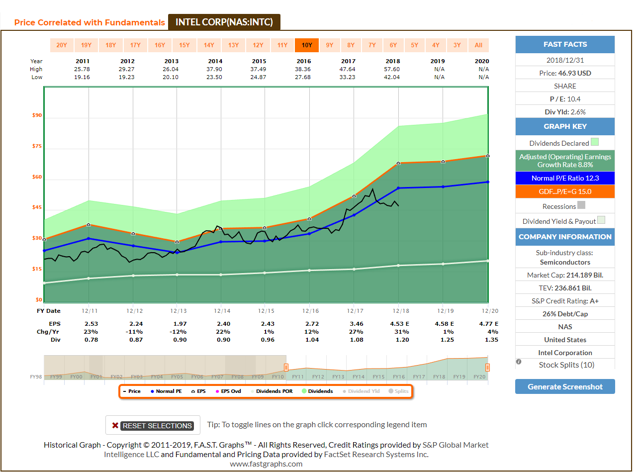Screen dimensions: 640x472
Task: Click the red X reset icon
Action: [115, 426]
